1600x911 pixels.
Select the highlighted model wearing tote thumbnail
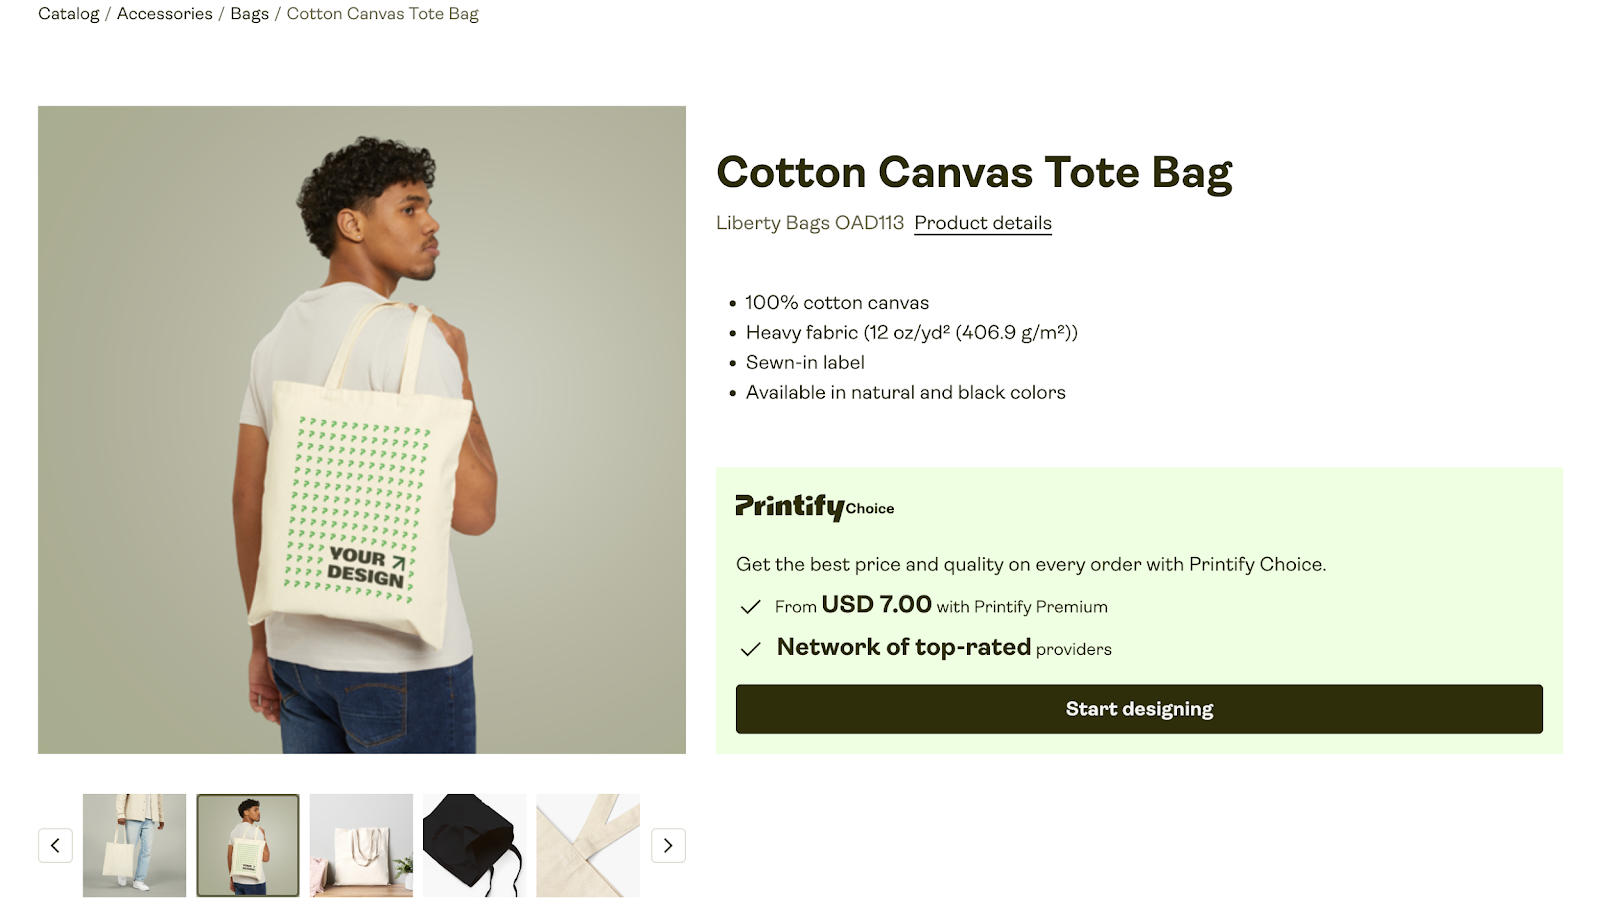(247, 845)
